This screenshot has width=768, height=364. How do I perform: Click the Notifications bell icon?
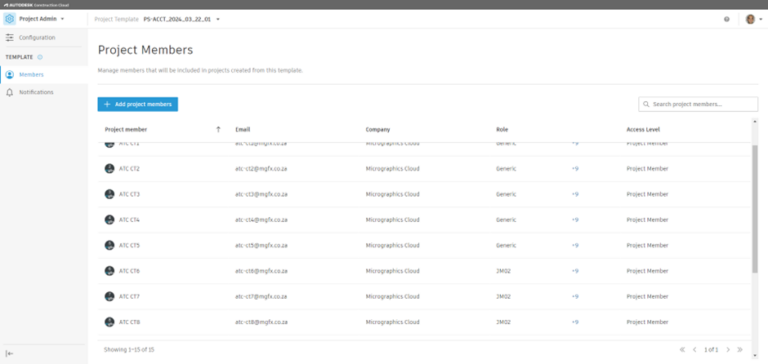9,93
